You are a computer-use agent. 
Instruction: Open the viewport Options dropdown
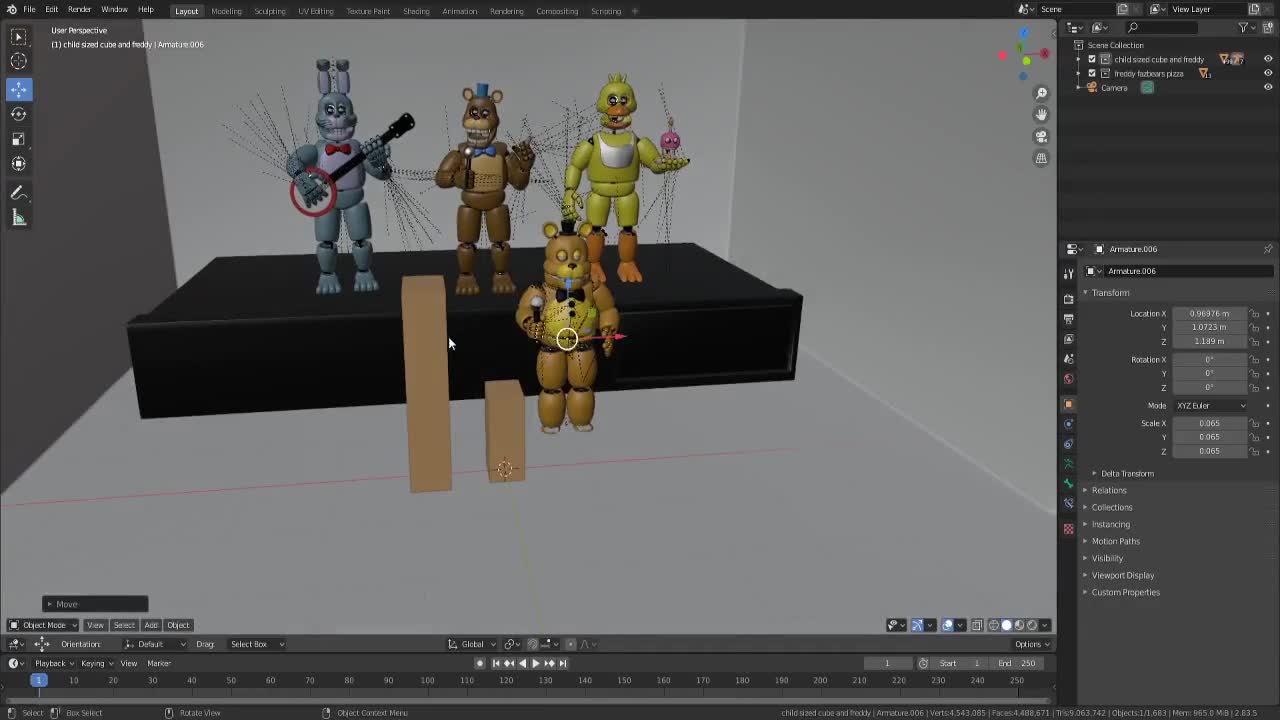pos(1032,644)
